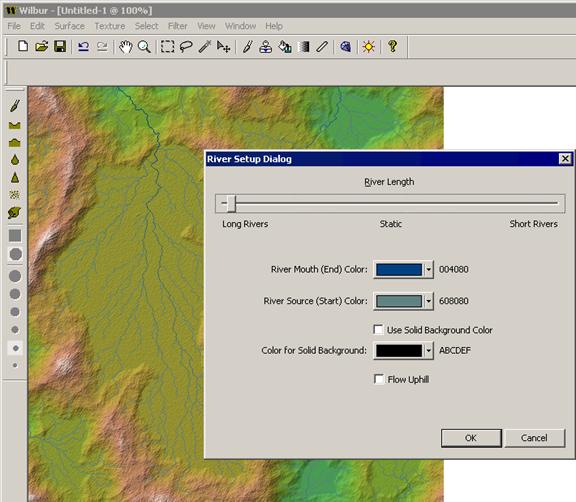Image resolution: width=576 pixels, height=502 pixels.
Task: Select the Zoom magnifier tool
Action: (x=144, y=47)
